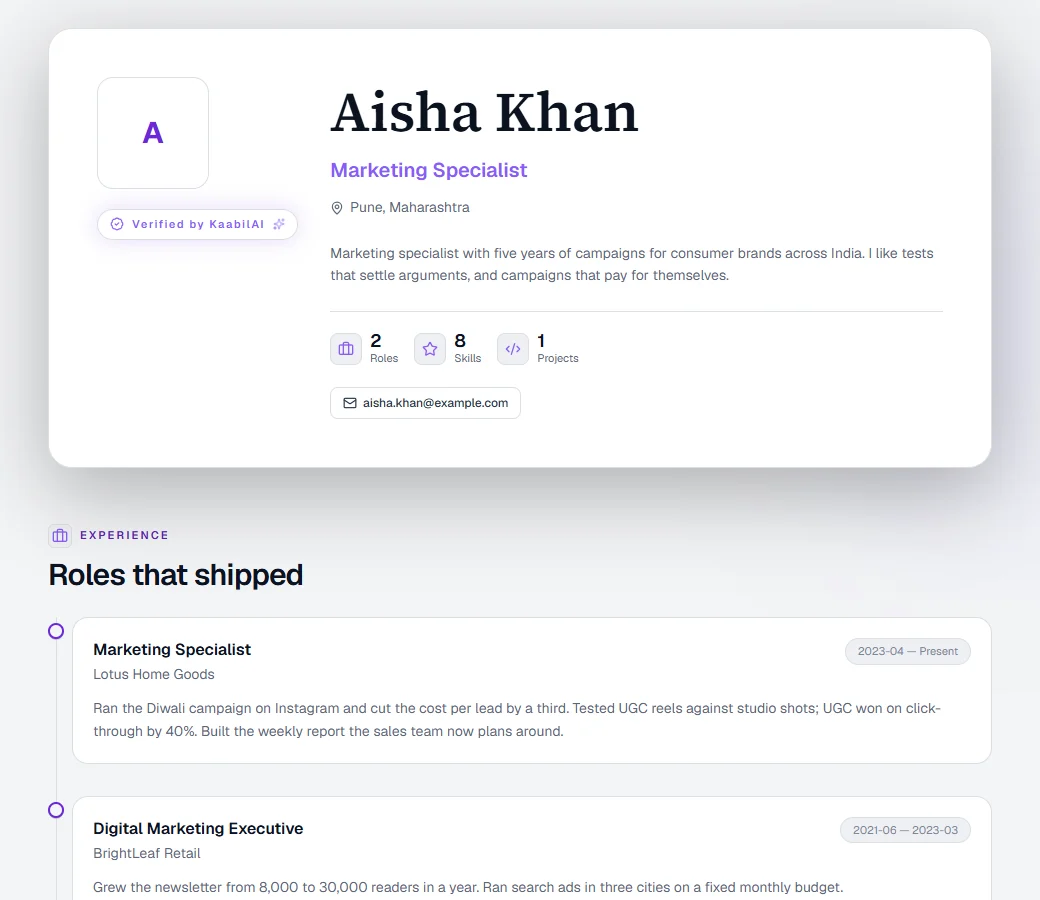Click the Skills stat label
Viewport: 1040px width, 900px height.
pos(468,358)
